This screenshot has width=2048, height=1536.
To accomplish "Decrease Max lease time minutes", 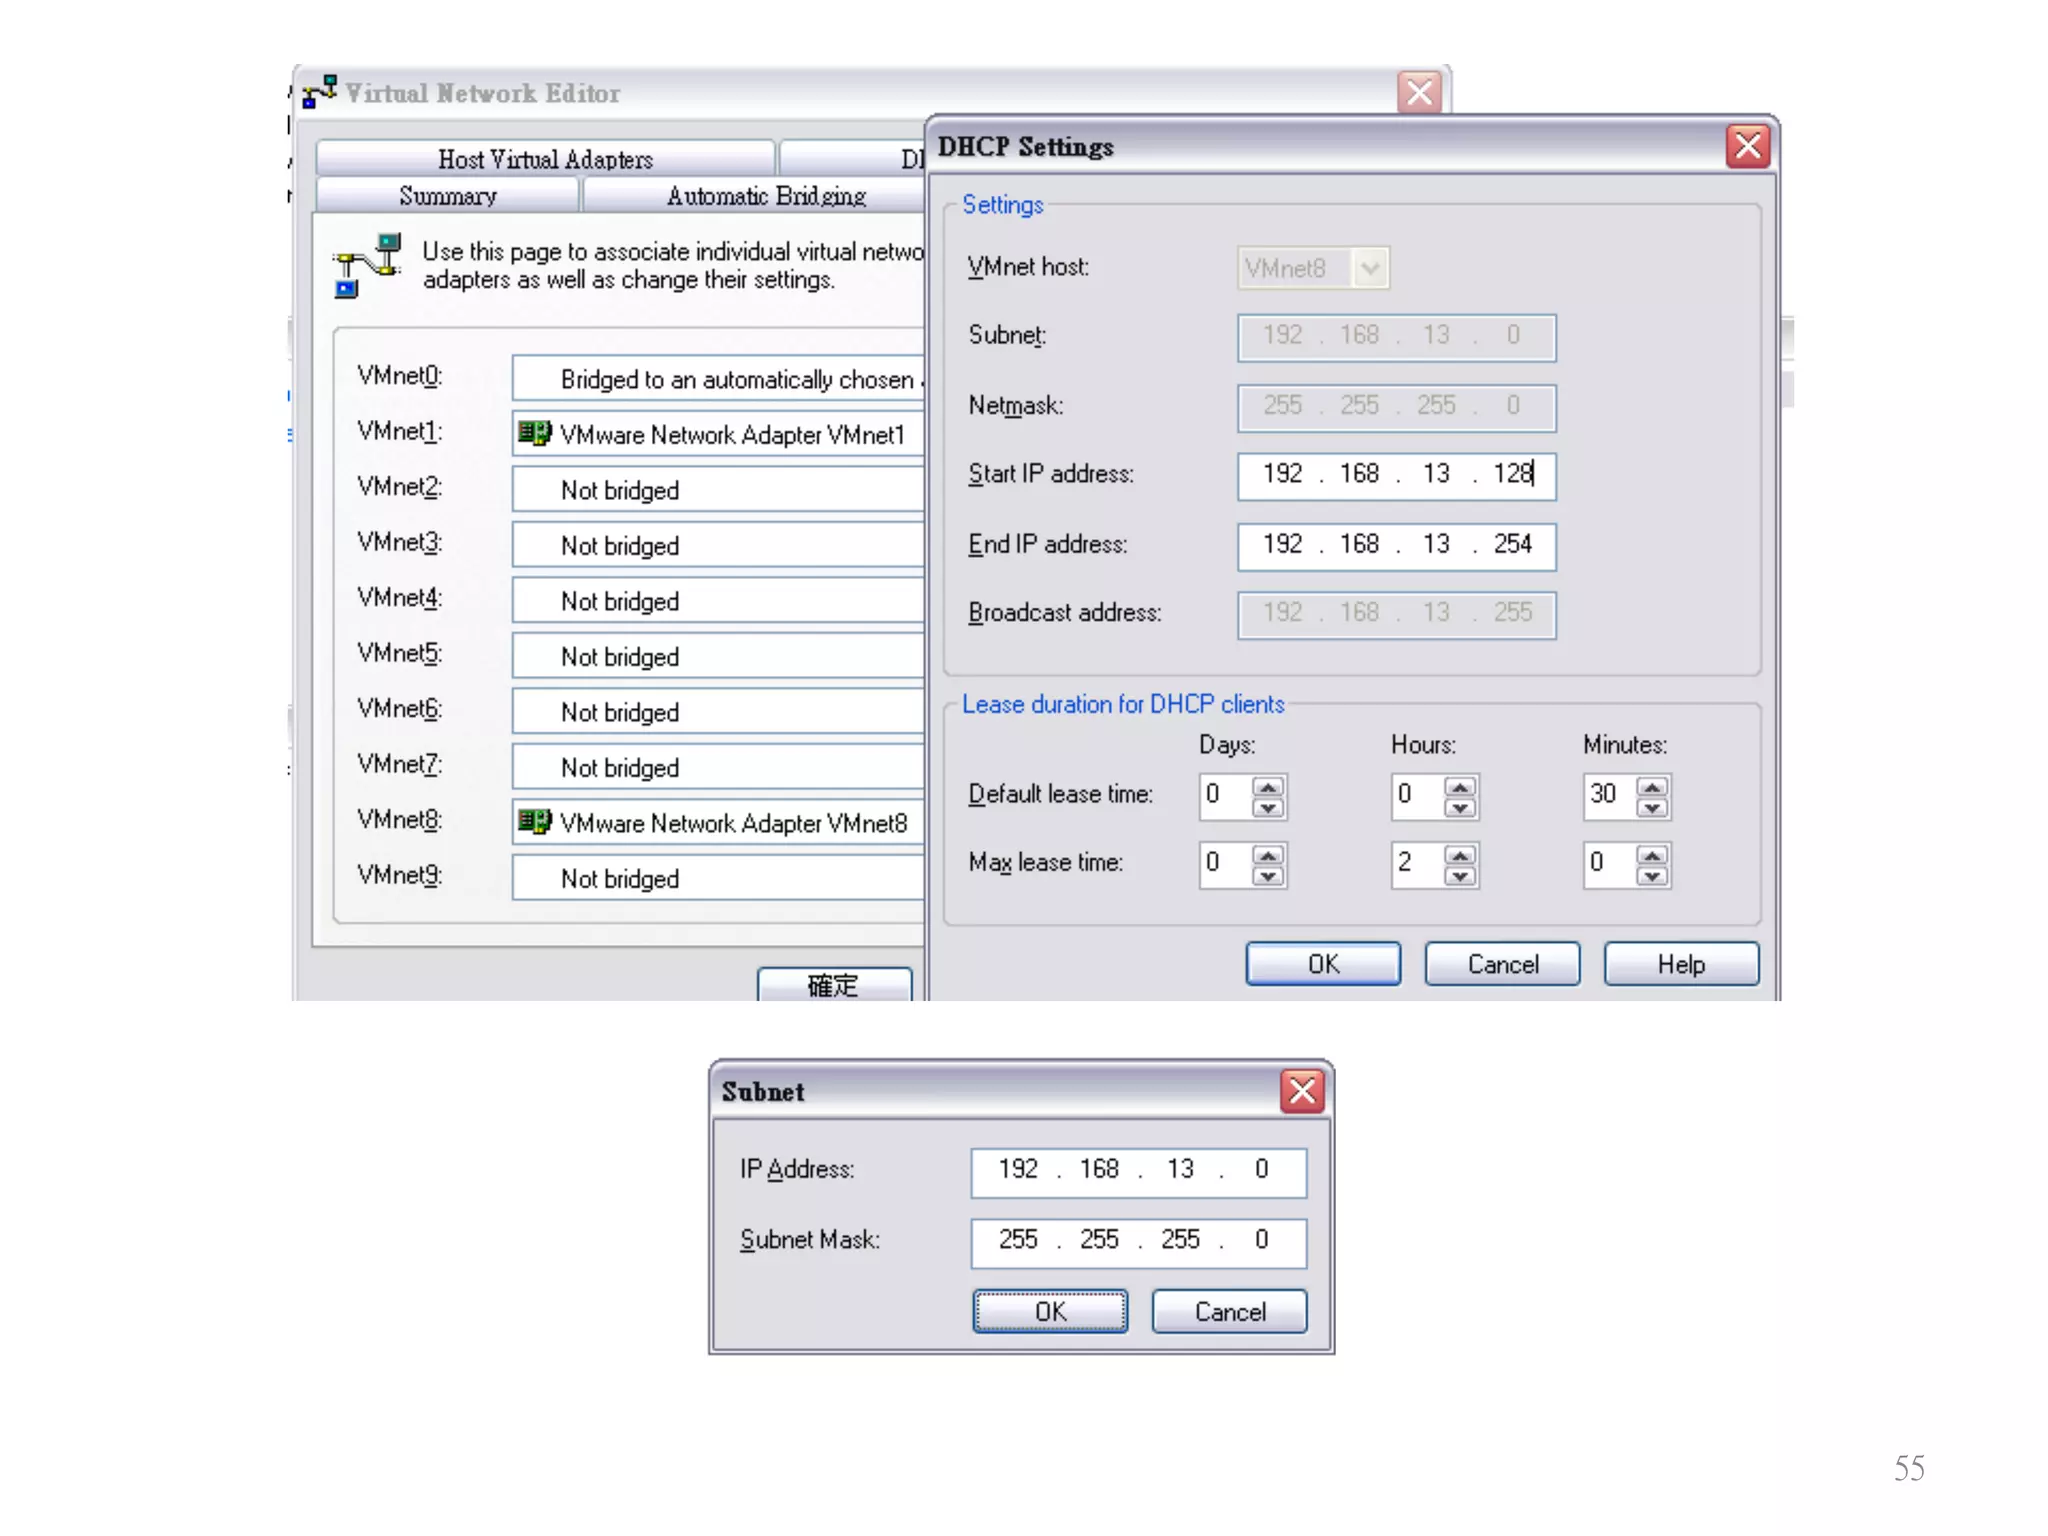I will (1652, 876).
